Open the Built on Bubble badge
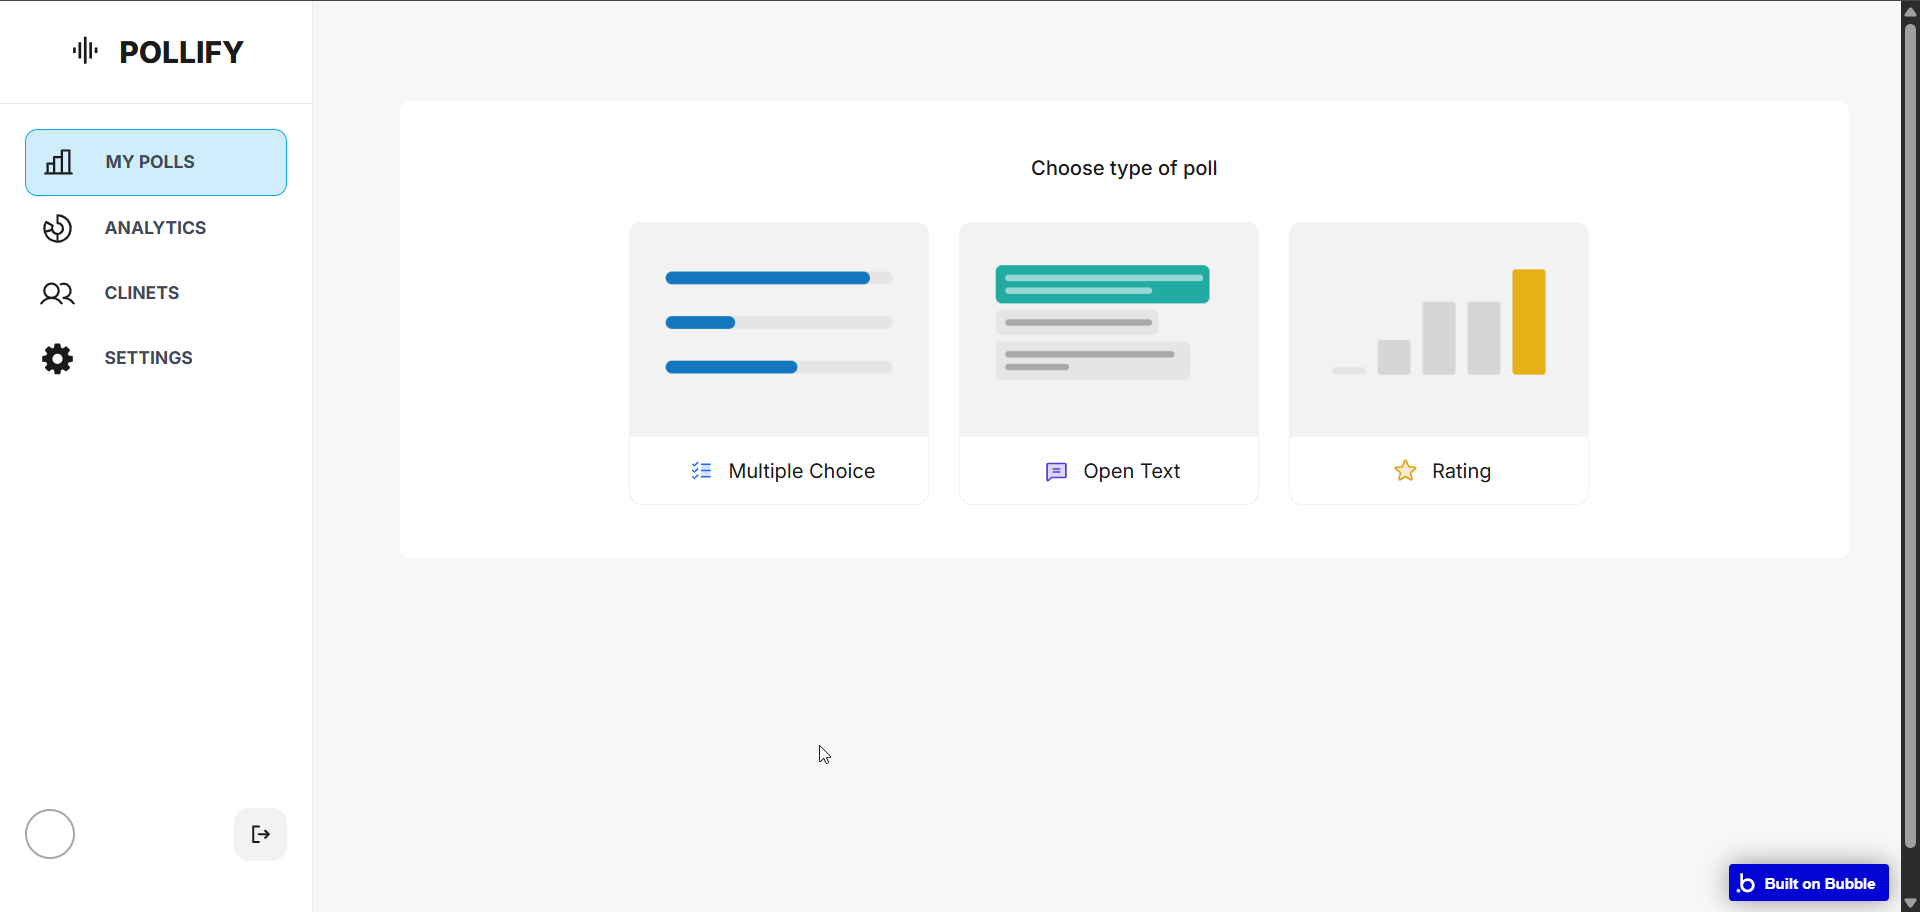 (x=1808, y=883)
